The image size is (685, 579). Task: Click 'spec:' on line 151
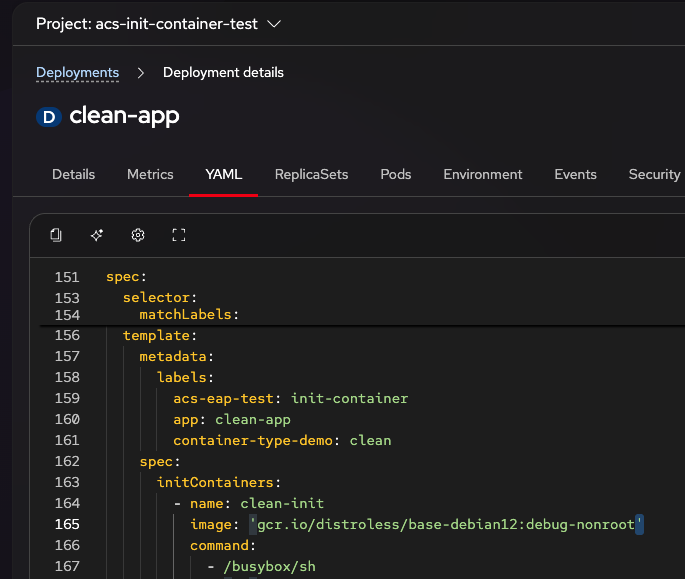(x=126, y=277)
